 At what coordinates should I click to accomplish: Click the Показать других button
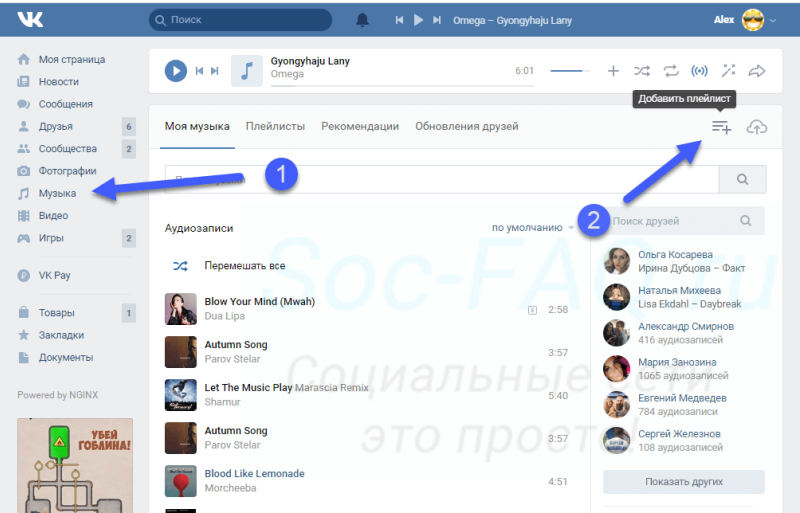click(x=684, y=481)
